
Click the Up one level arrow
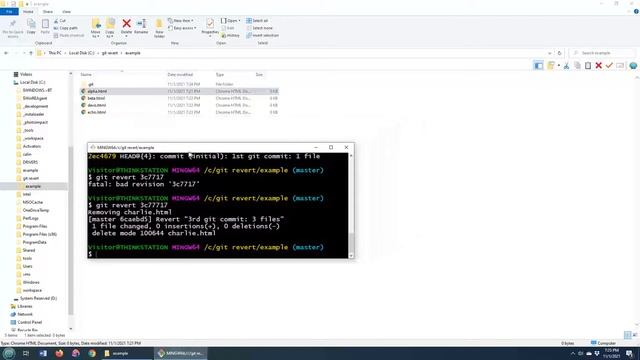coord(31,53)
